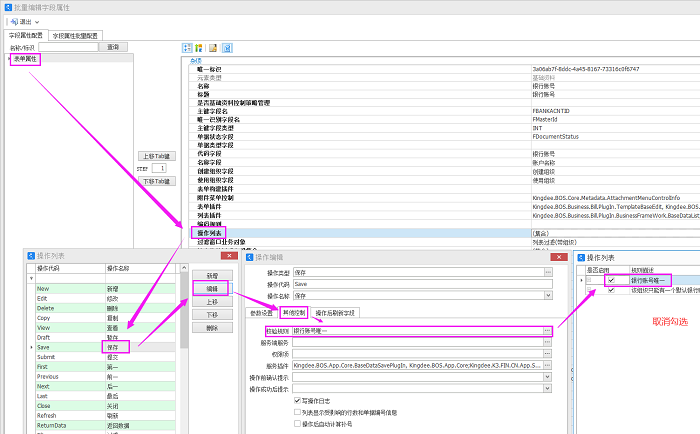Click the 编辑 button in operation list

click(x=212, y=288)
